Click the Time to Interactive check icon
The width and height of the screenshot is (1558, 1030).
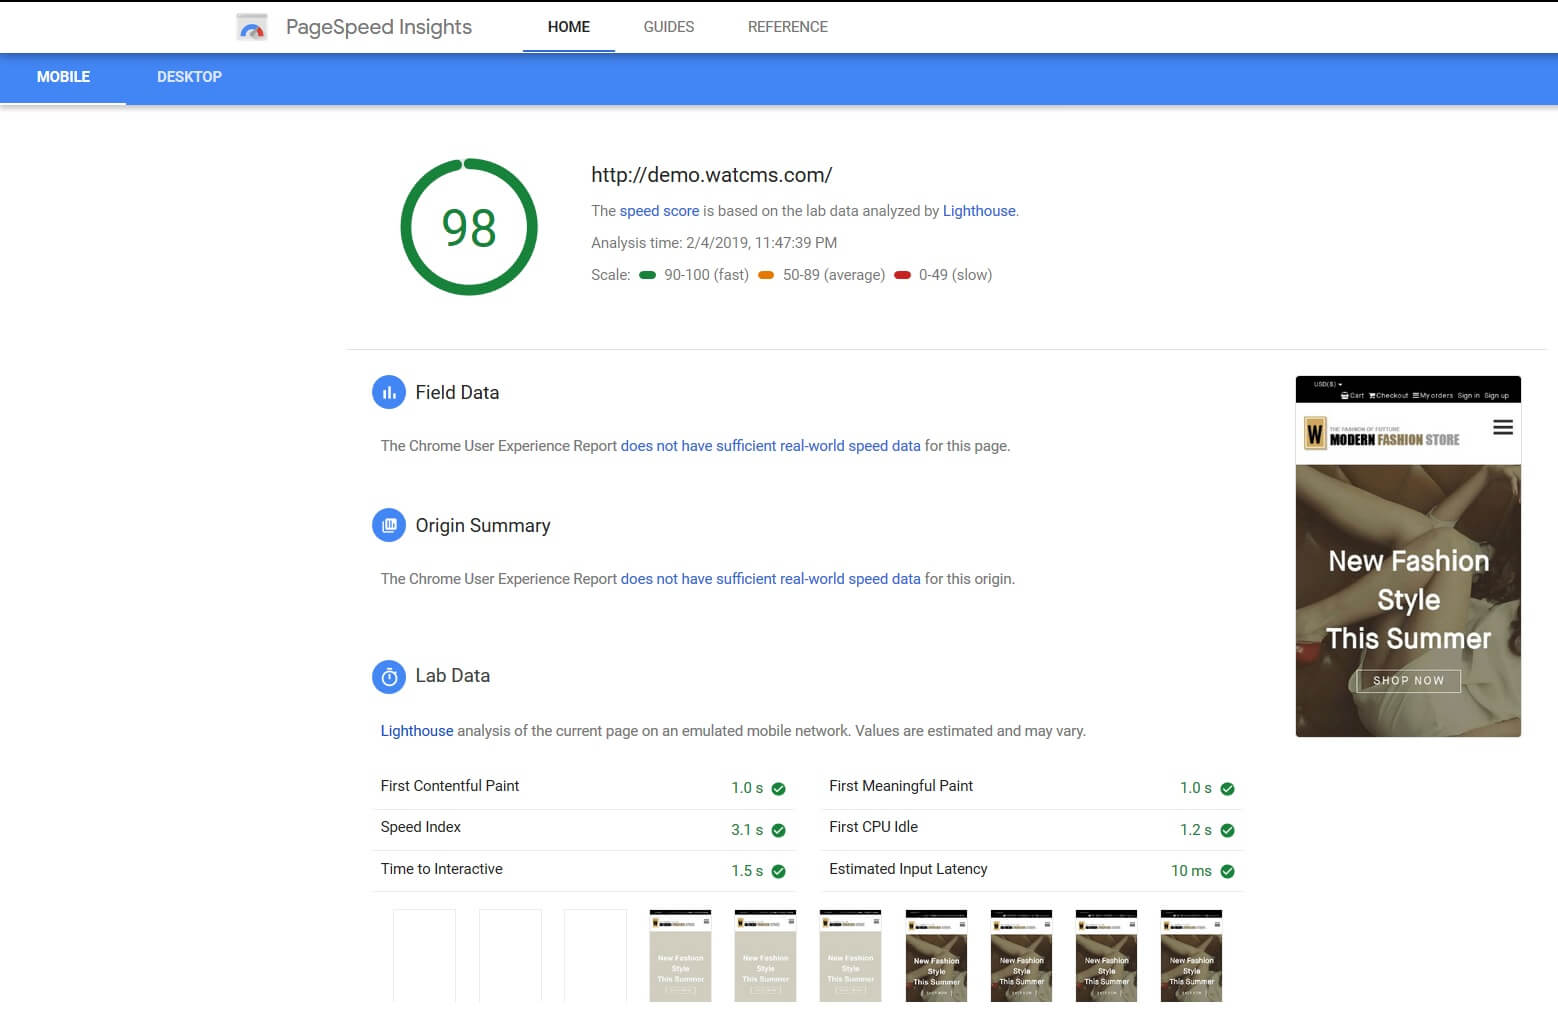(778, 871)
